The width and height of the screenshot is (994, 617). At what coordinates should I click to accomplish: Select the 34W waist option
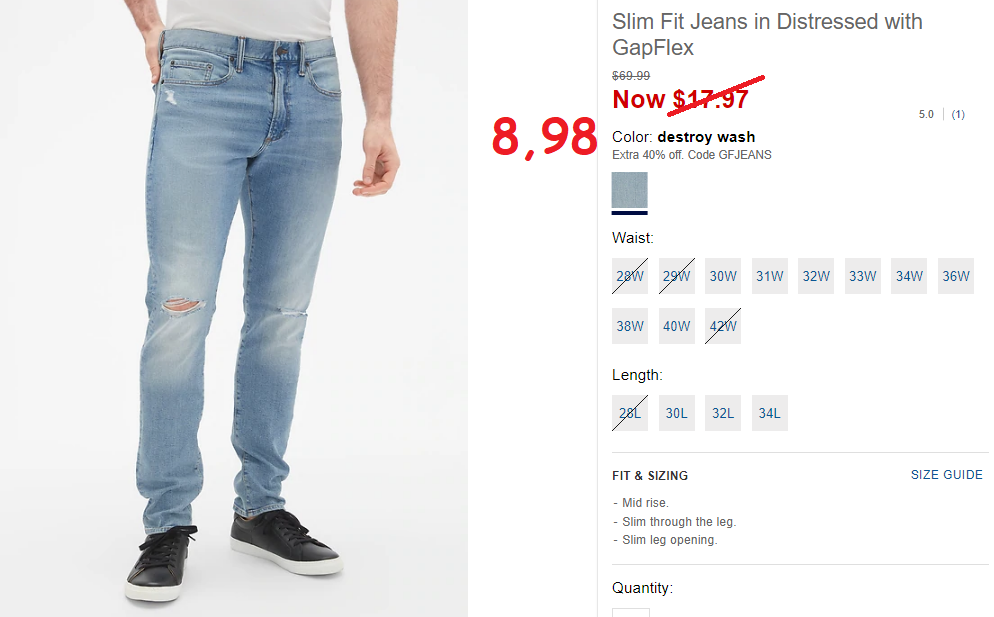pos(909,276)
